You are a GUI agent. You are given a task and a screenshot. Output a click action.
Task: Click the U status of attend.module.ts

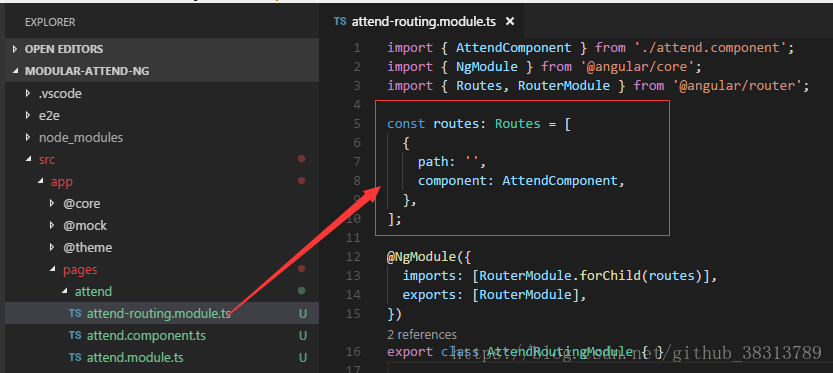click(x=302, y=358)
